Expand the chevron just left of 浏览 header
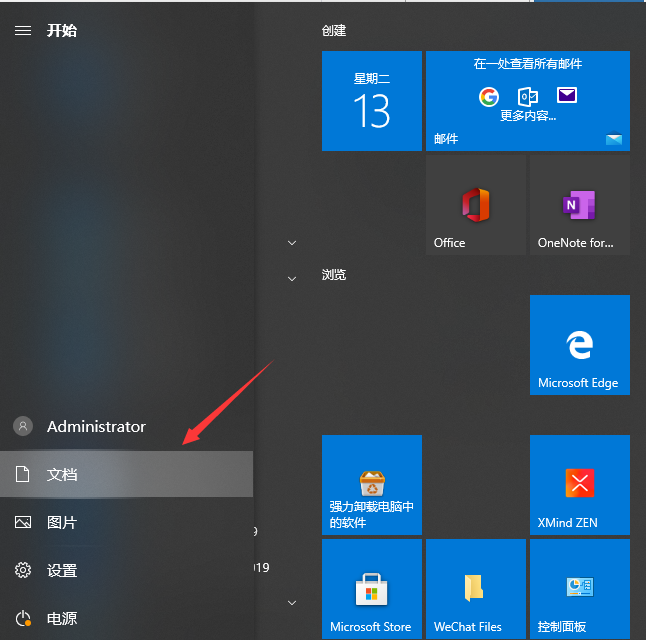Viewport: 646px width, 640px height. 292,278
